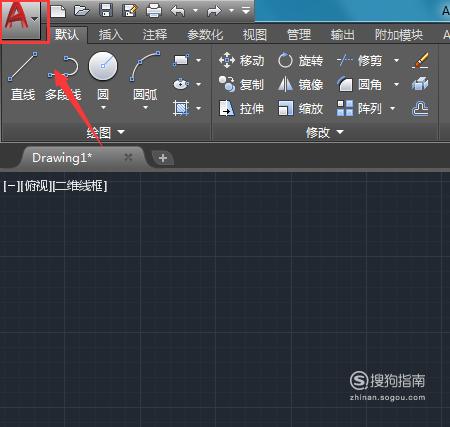Image resolution: width=450 pixels, height=427 pixels.
Task: Expand the 圆 circle options dropdown
Action: tap(103, 108)
